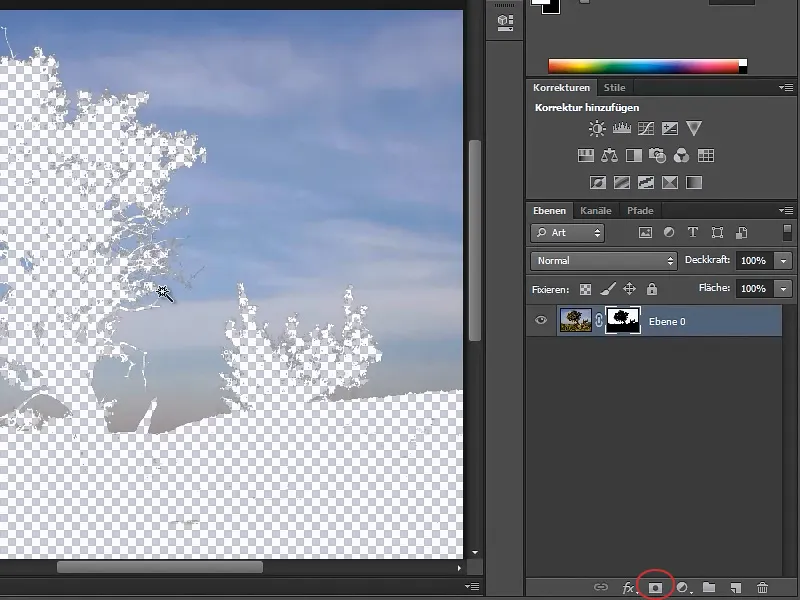Click the Fläche 100% value field
The width and height of the screenshot is (800, 600).
pos(754,289)
